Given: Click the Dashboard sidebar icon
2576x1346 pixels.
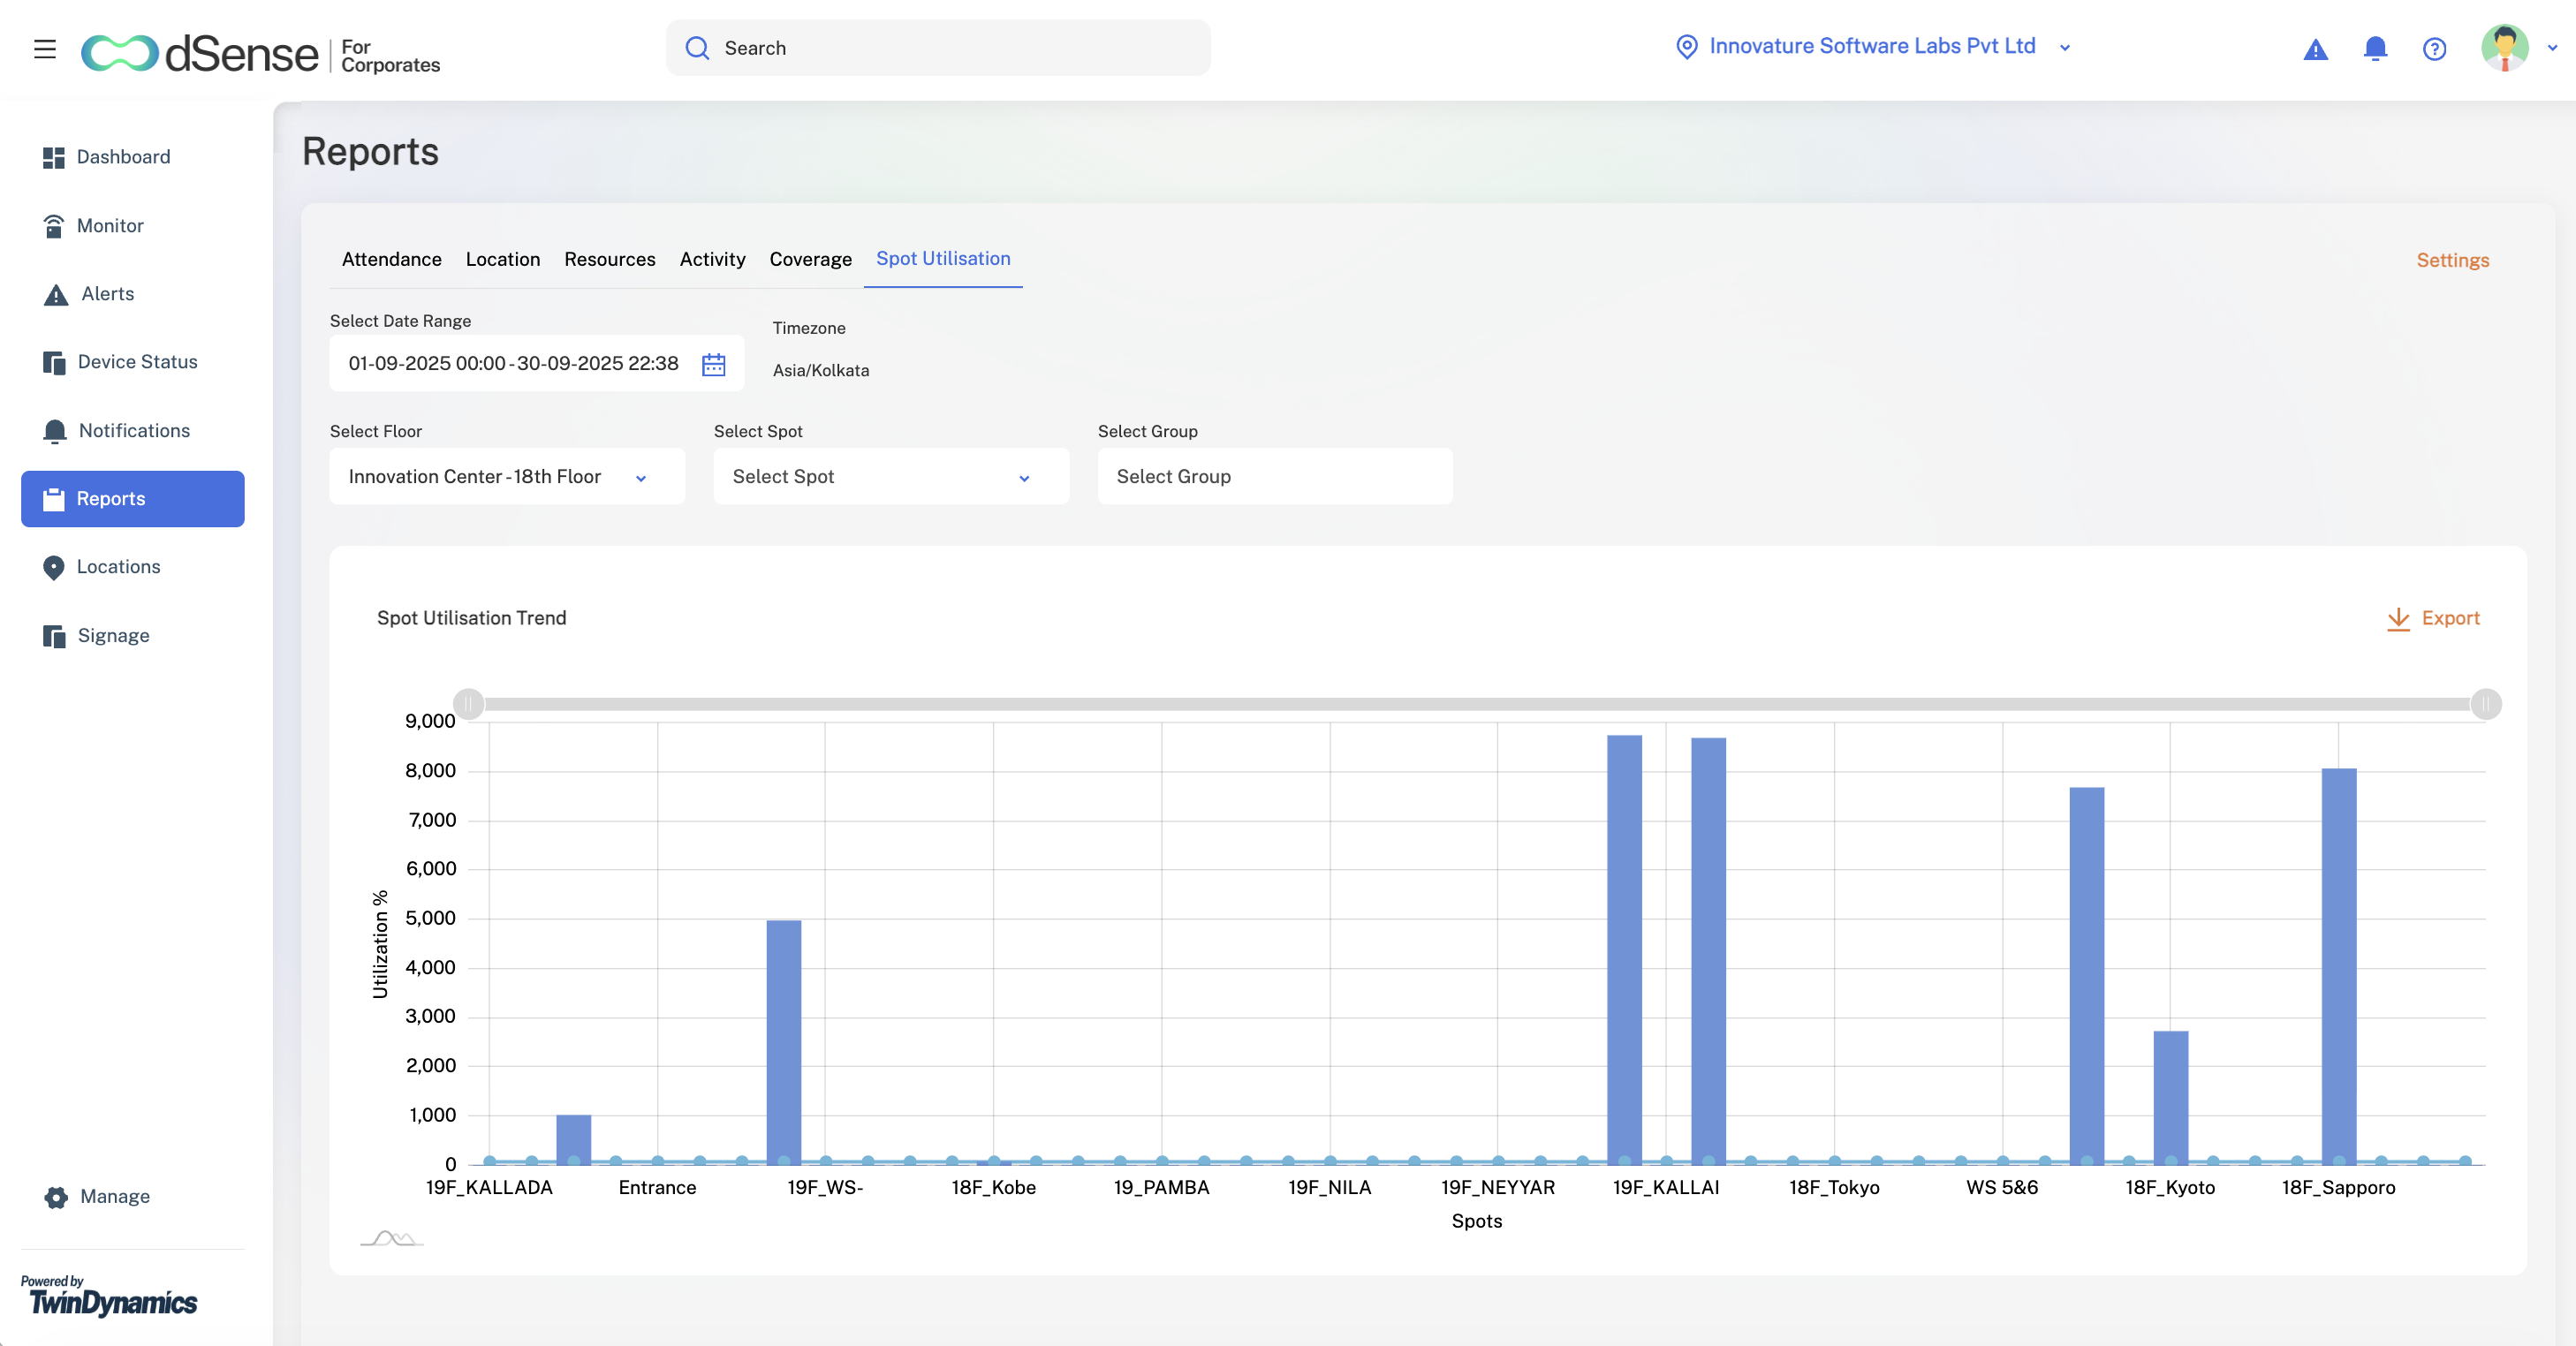Looking at the screenshot, I should tap(54, 157).
